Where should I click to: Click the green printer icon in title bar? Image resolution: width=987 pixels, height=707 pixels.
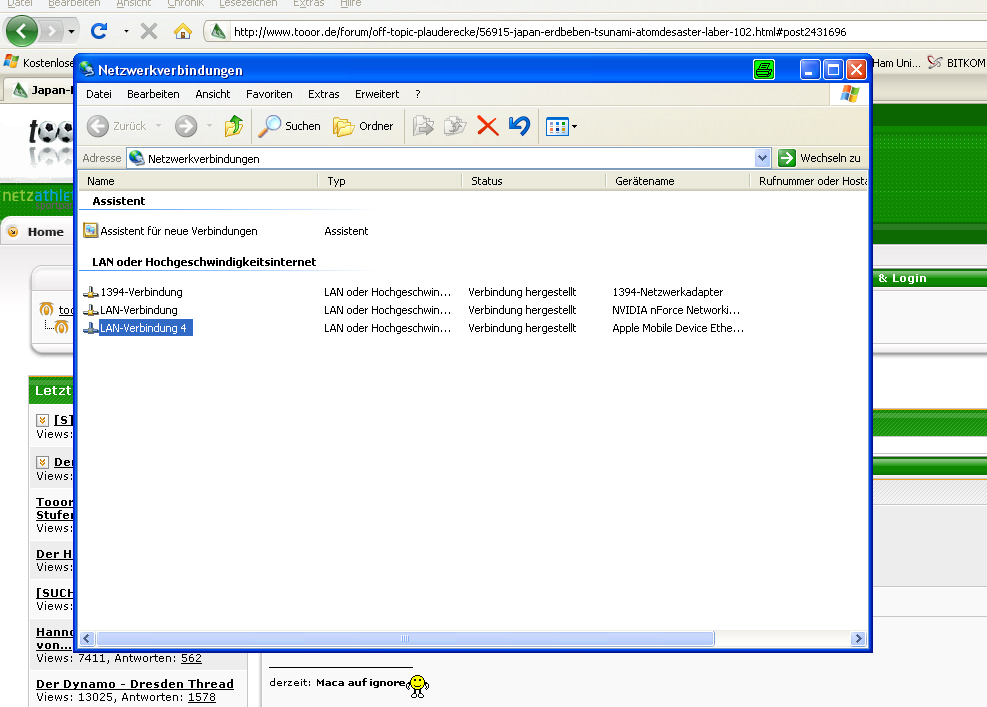pos(764,70)
